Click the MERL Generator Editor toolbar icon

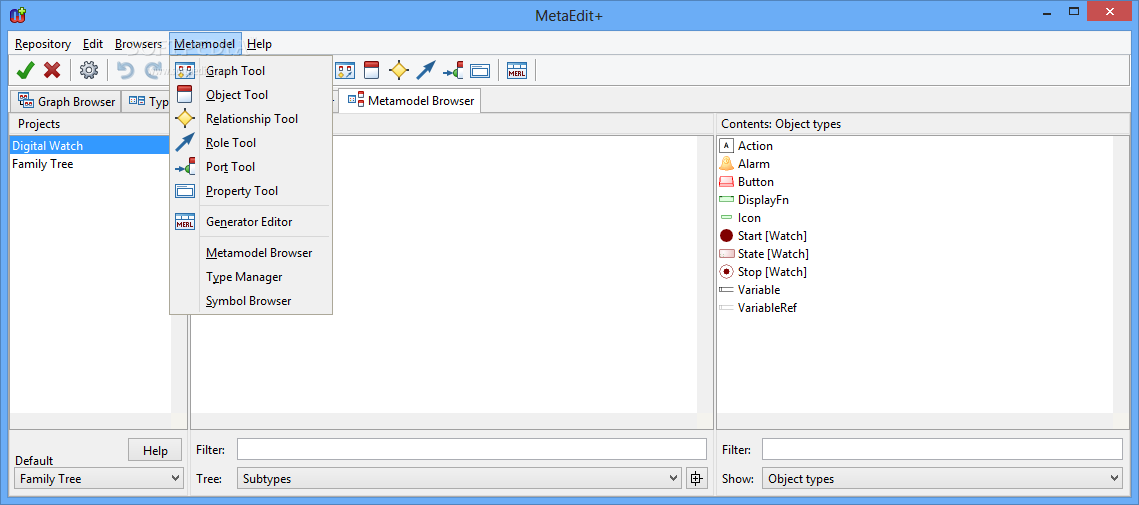[x=516, y=70]
